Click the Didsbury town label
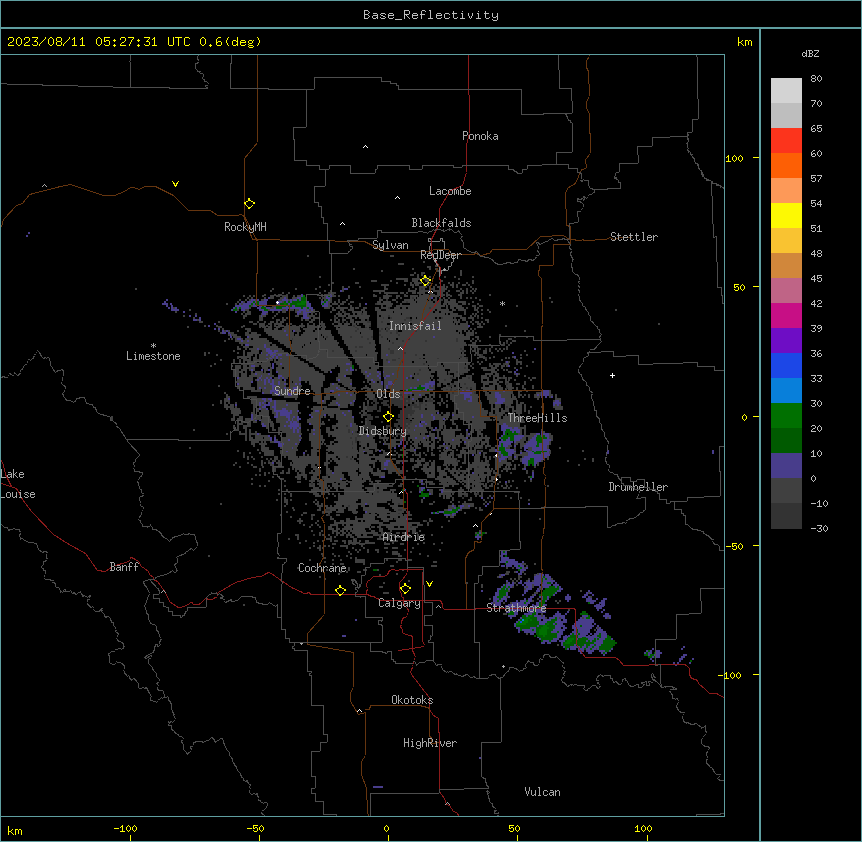 coord(383,431)
